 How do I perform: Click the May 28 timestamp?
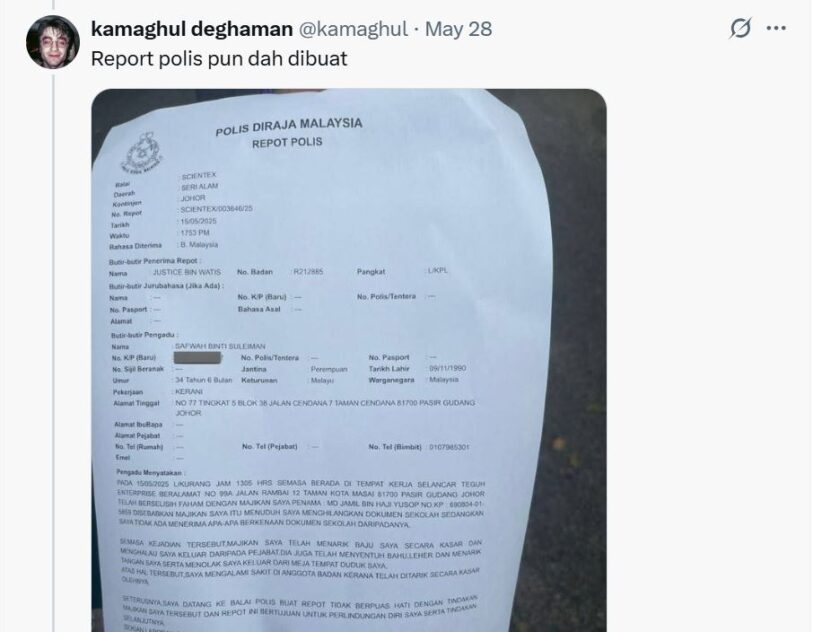pos(458,29)
